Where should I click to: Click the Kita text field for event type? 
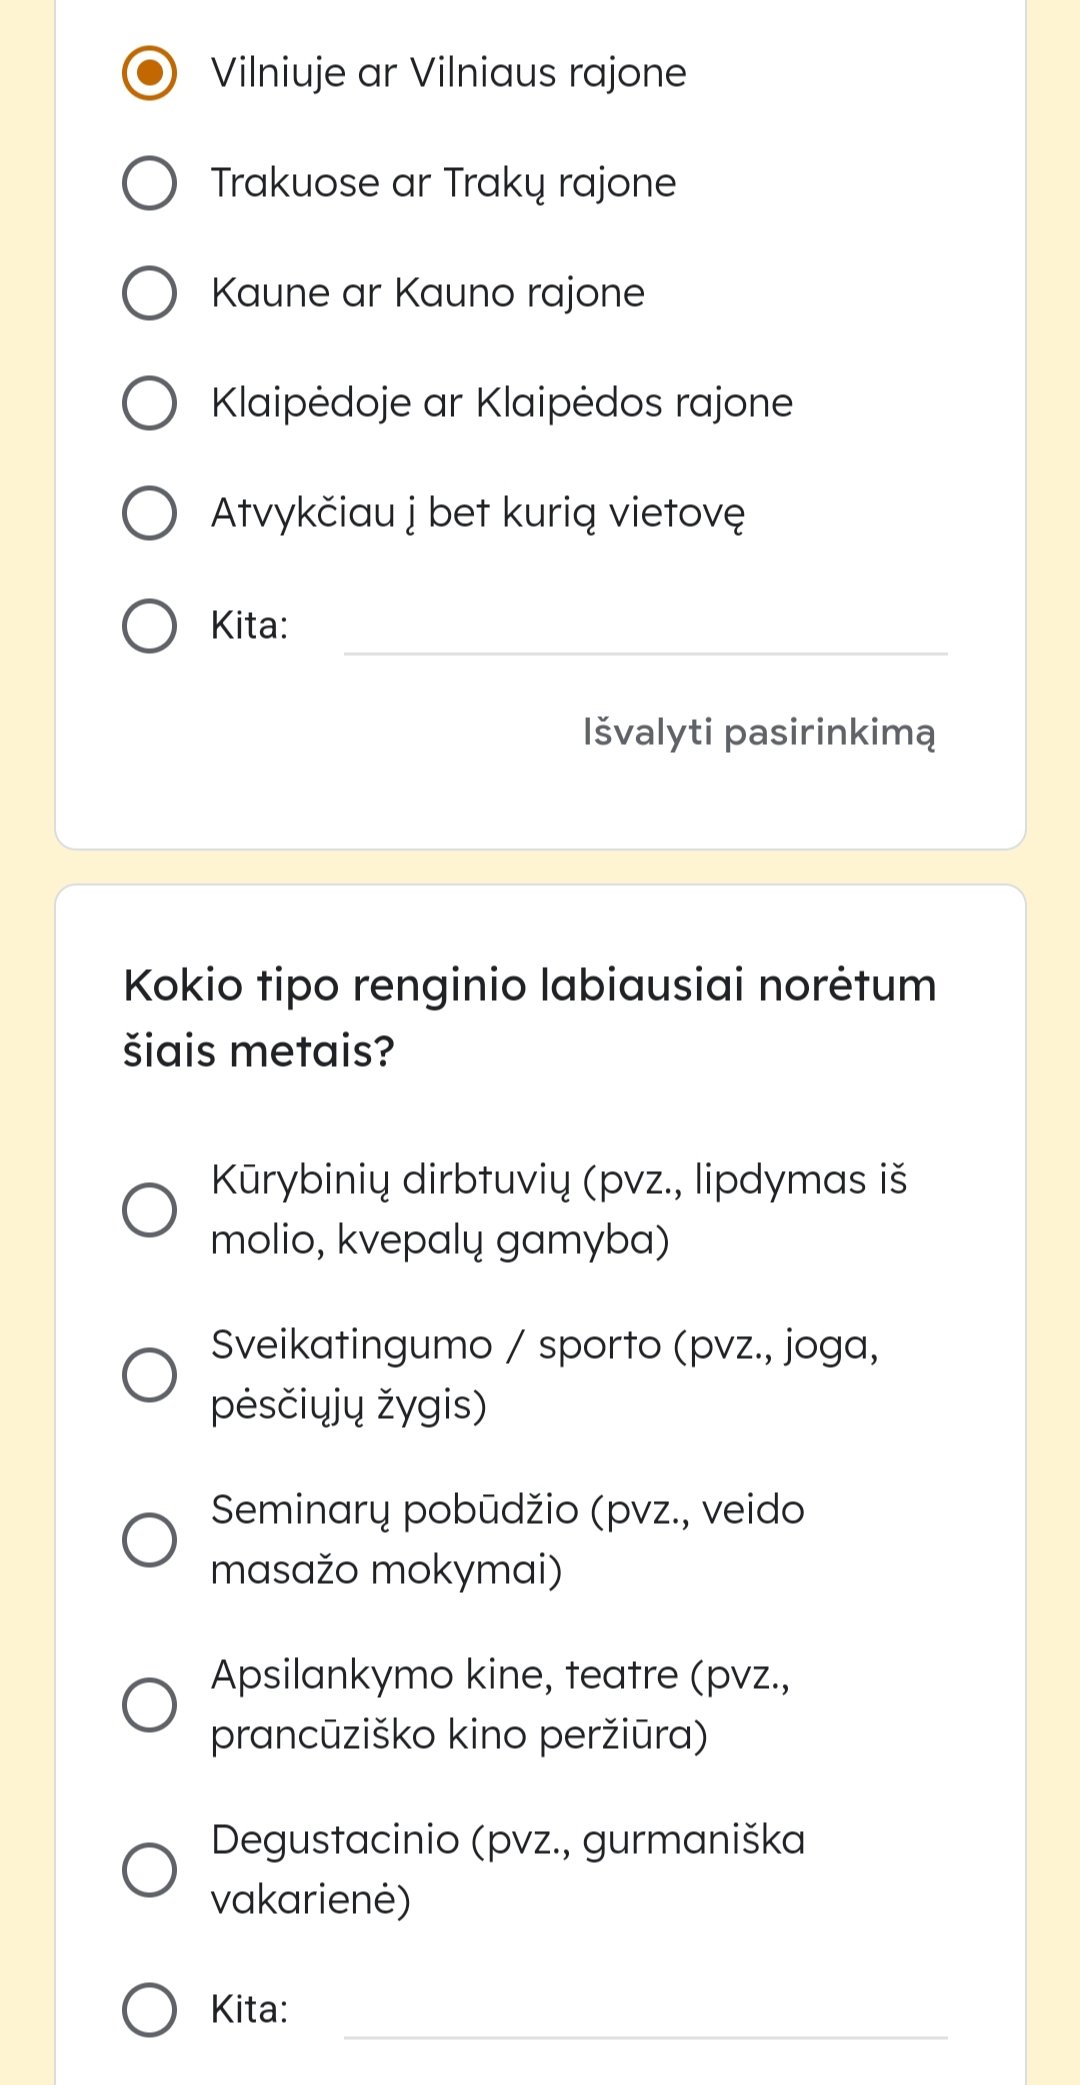[x=645, y=2012]
